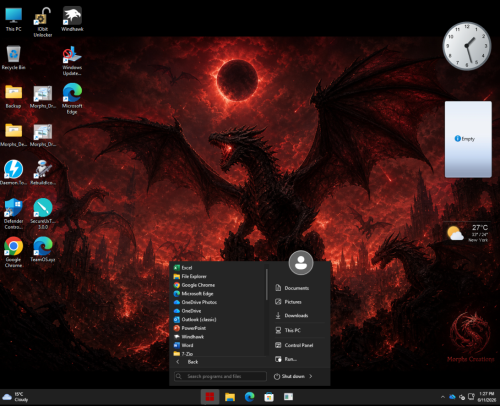Click the New York weather gadget
500x406 pixels.
click(x=468, y=233)
